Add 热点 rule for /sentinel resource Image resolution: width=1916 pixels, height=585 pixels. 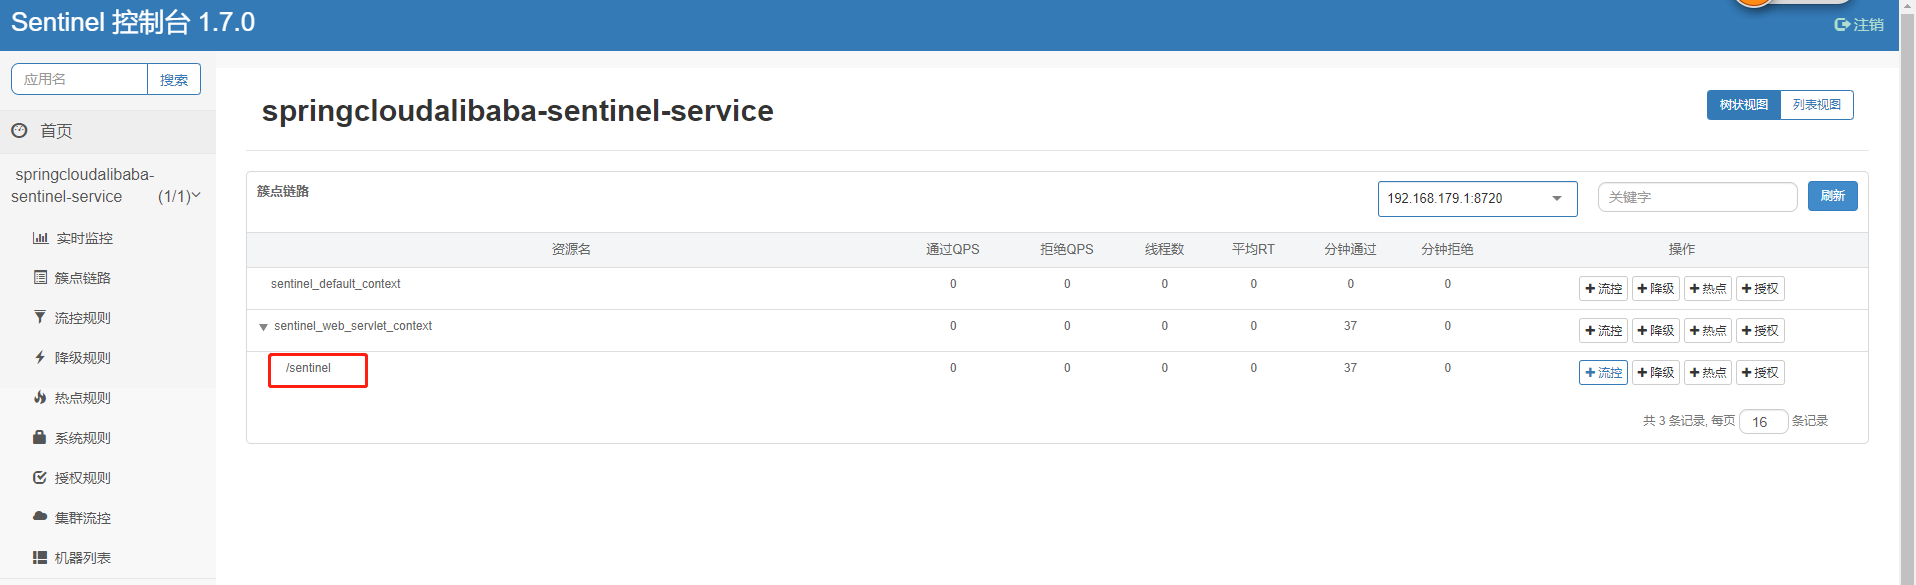click(x=1707, y=373)
